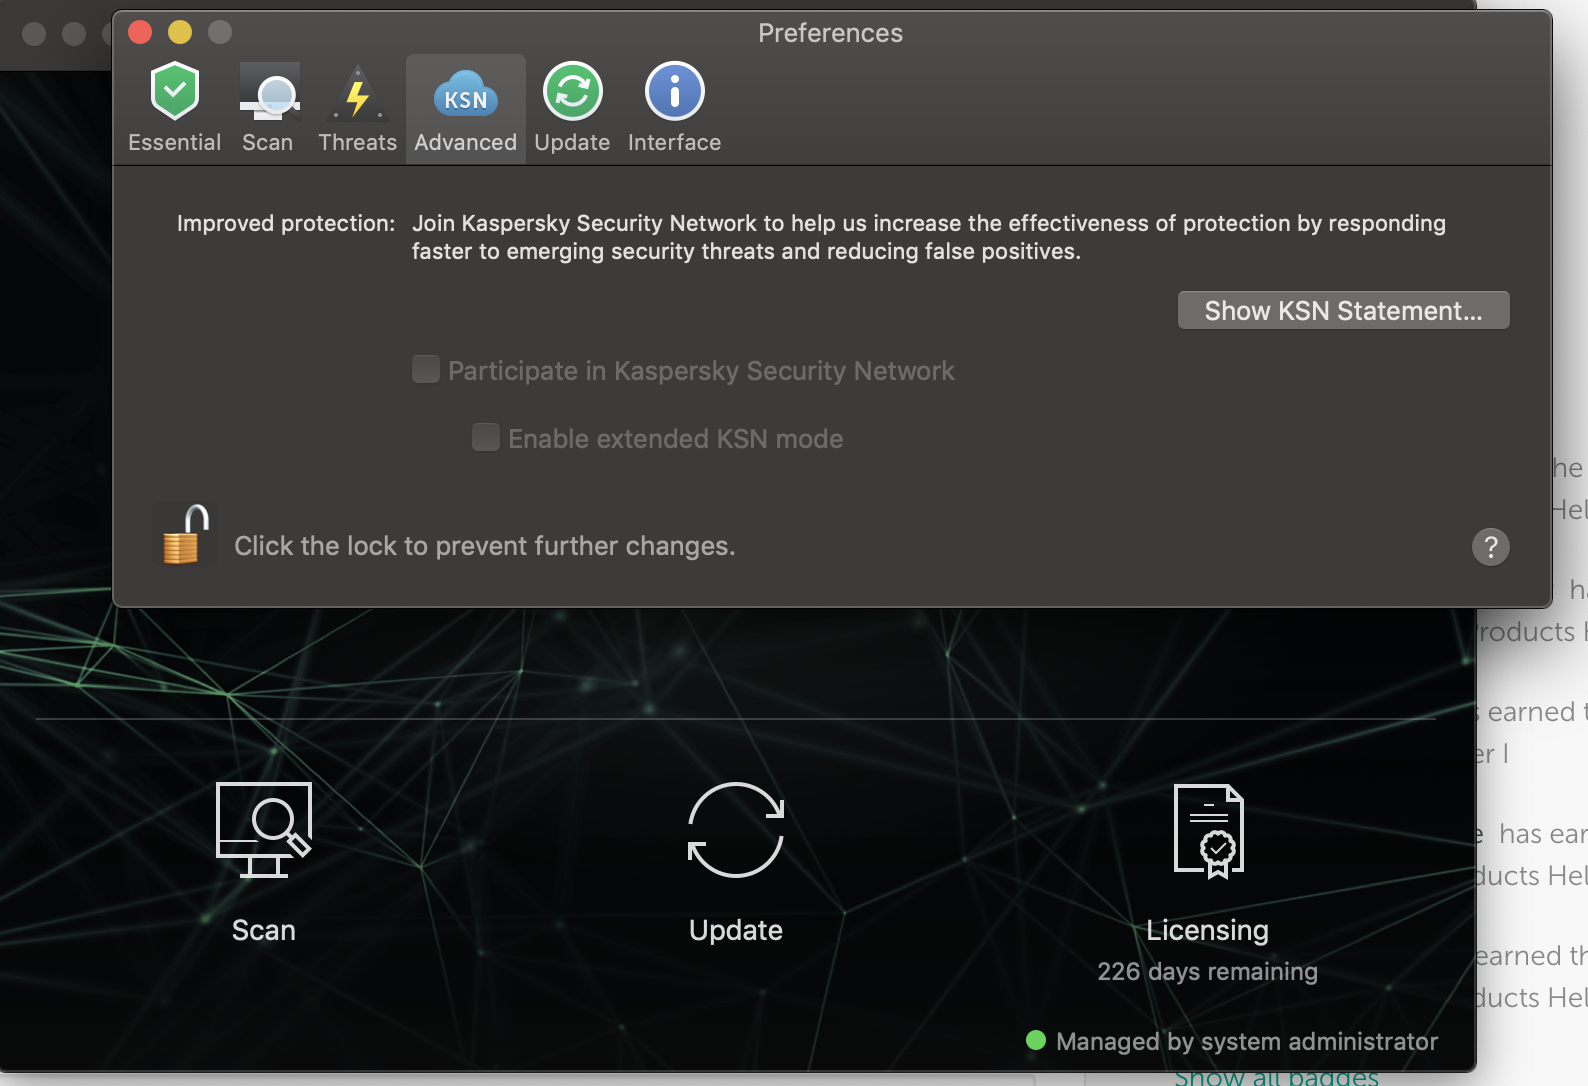This screenshot has height=1086, width=1588.
Task: Click the Managed by system administrator label
Action: 1246,1042
